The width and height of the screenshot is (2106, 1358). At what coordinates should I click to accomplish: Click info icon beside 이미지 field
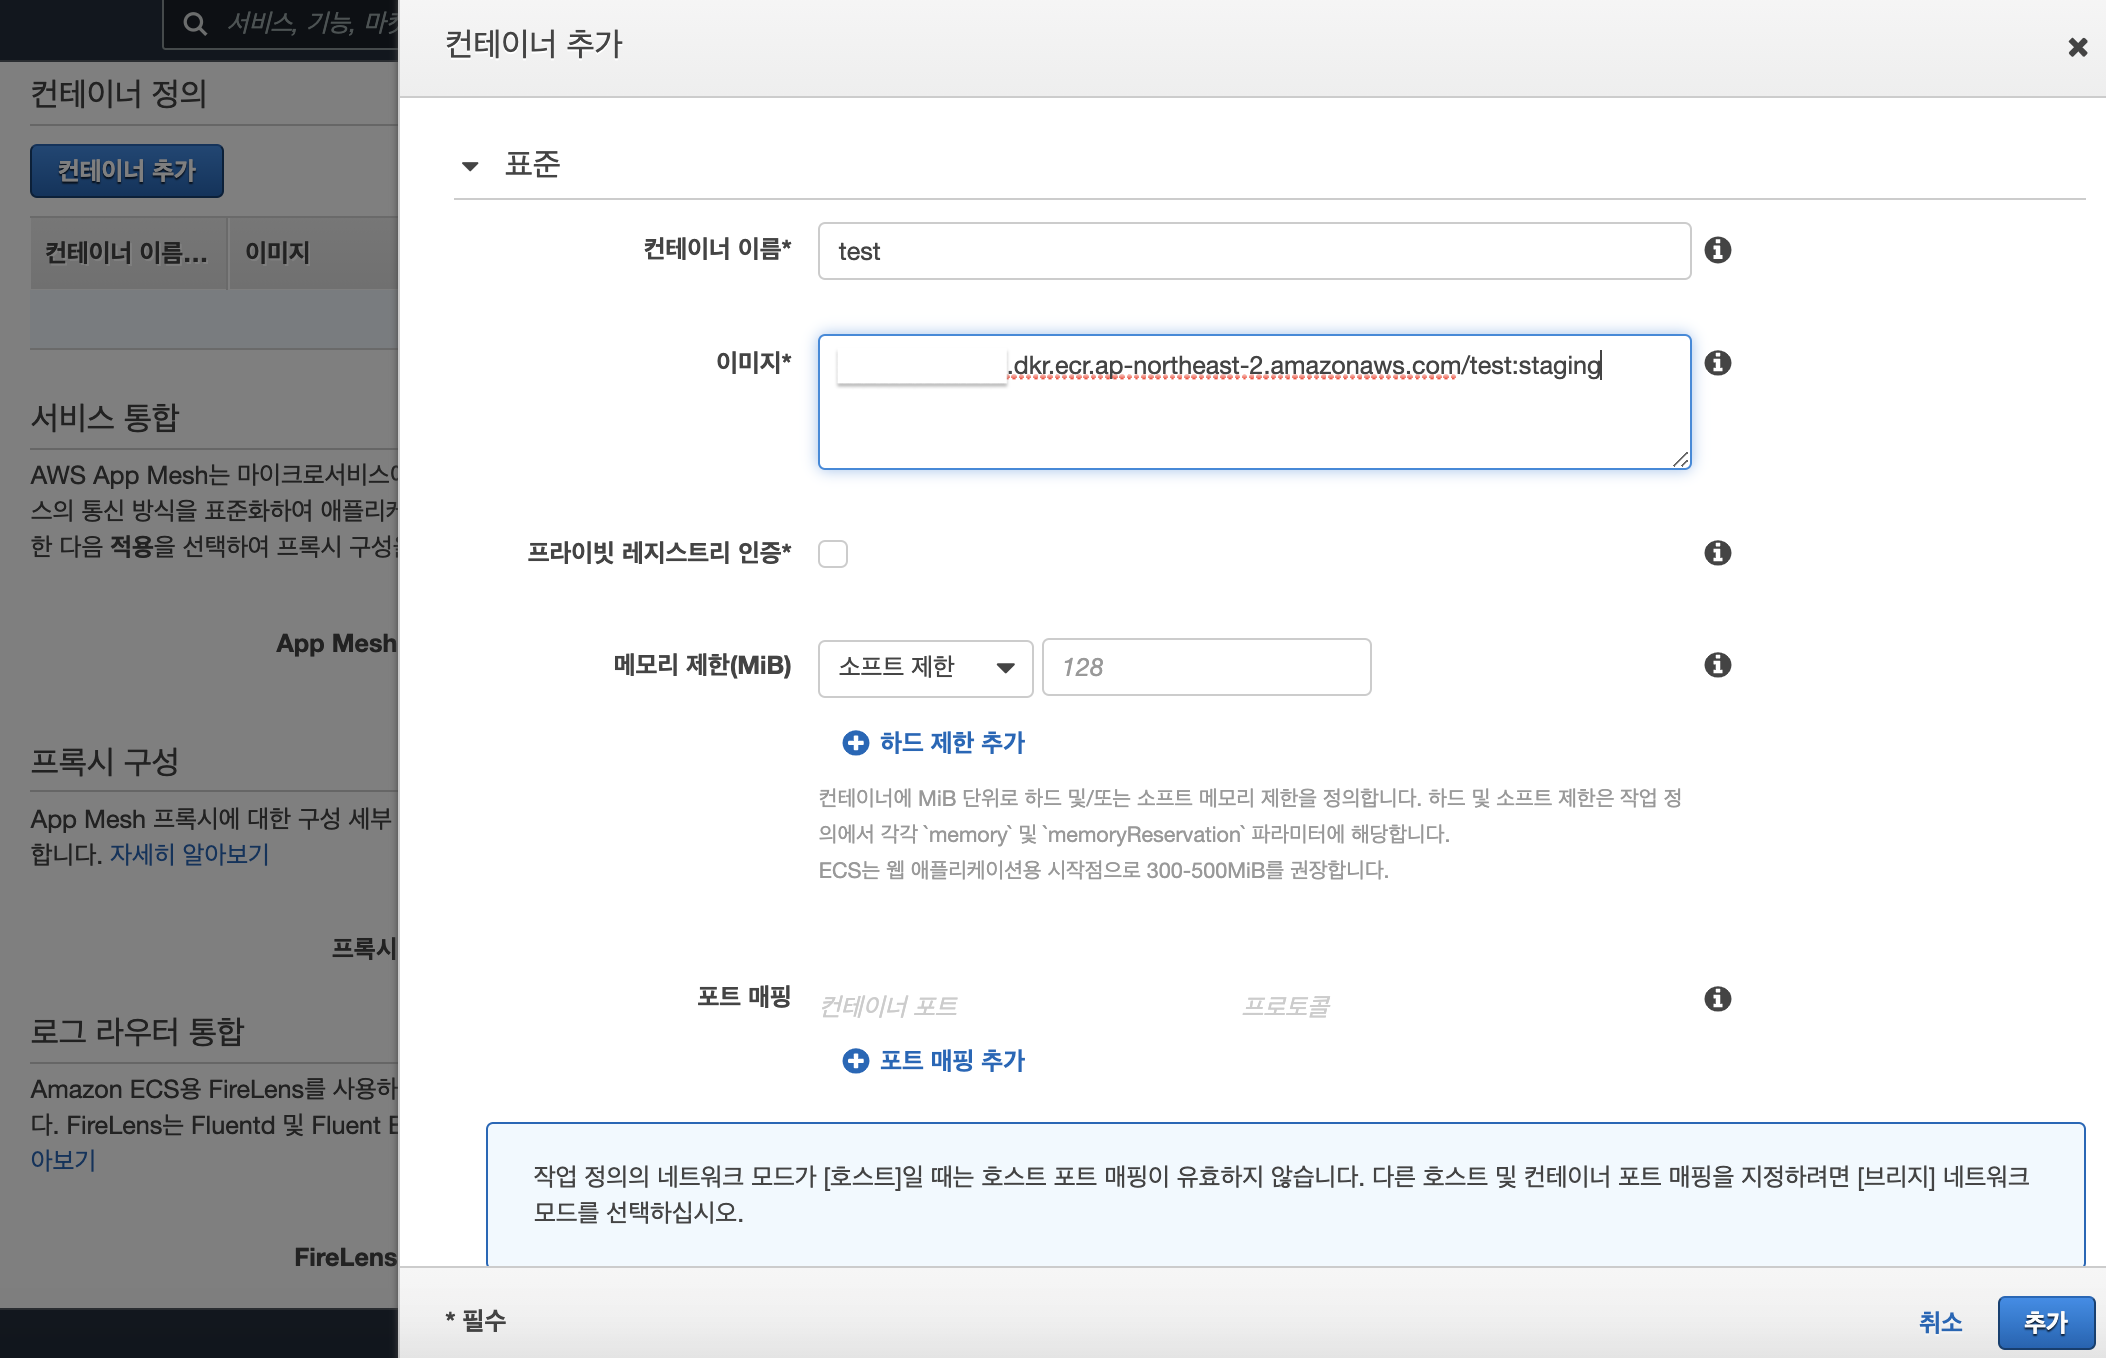[x=1717, y=363]
